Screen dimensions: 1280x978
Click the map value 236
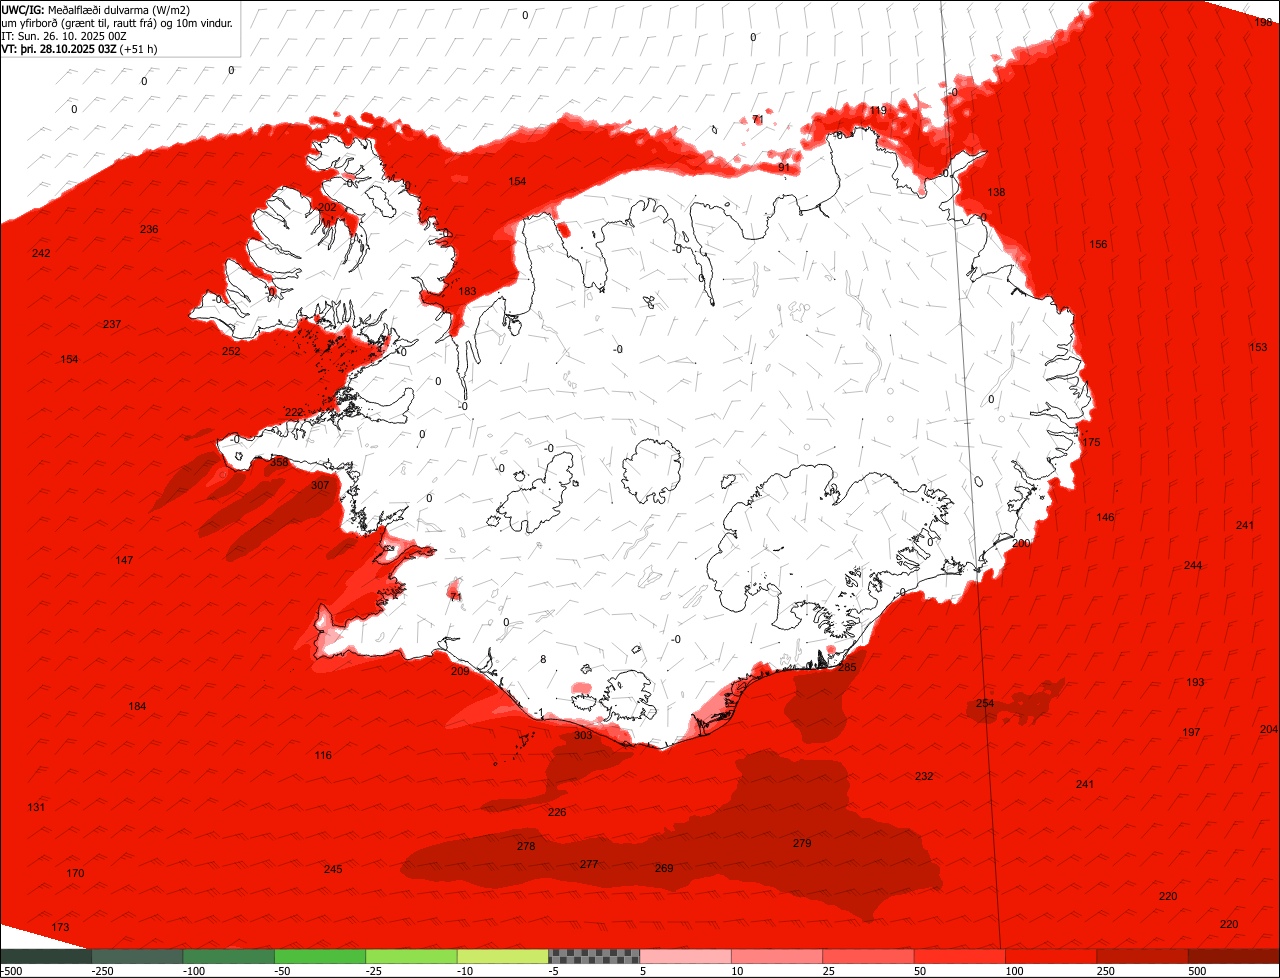point(149,229)
